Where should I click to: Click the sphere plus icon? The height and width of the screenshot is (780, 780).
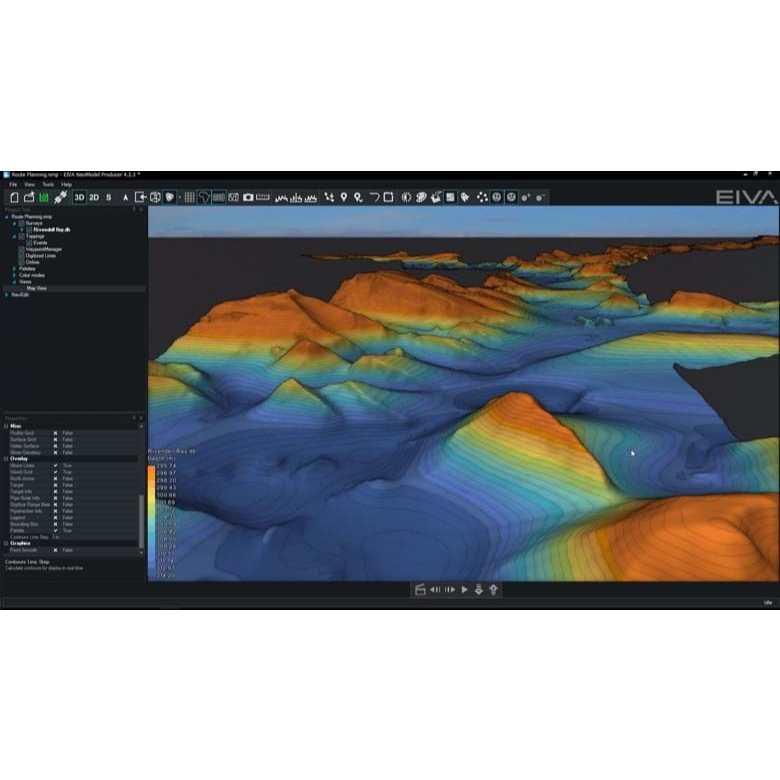(526, 198)
